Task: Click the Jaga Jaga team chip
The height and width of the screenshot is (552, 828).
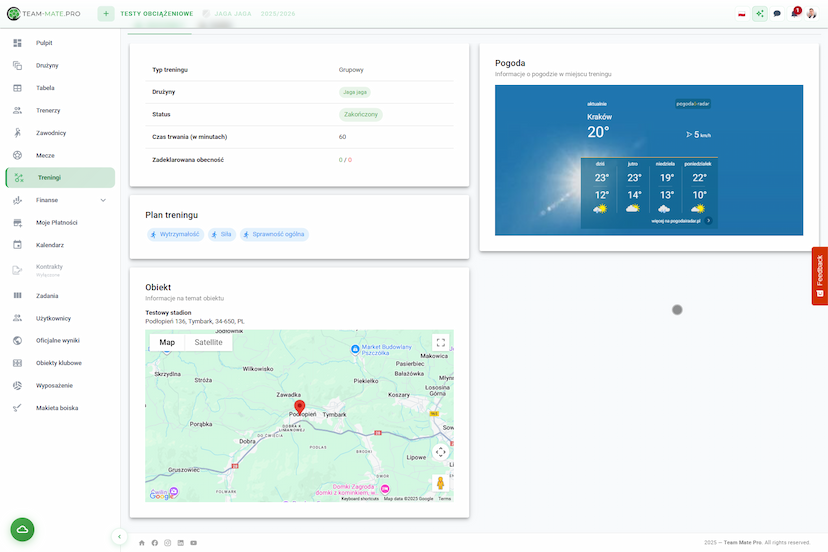Action: point(354,92)
